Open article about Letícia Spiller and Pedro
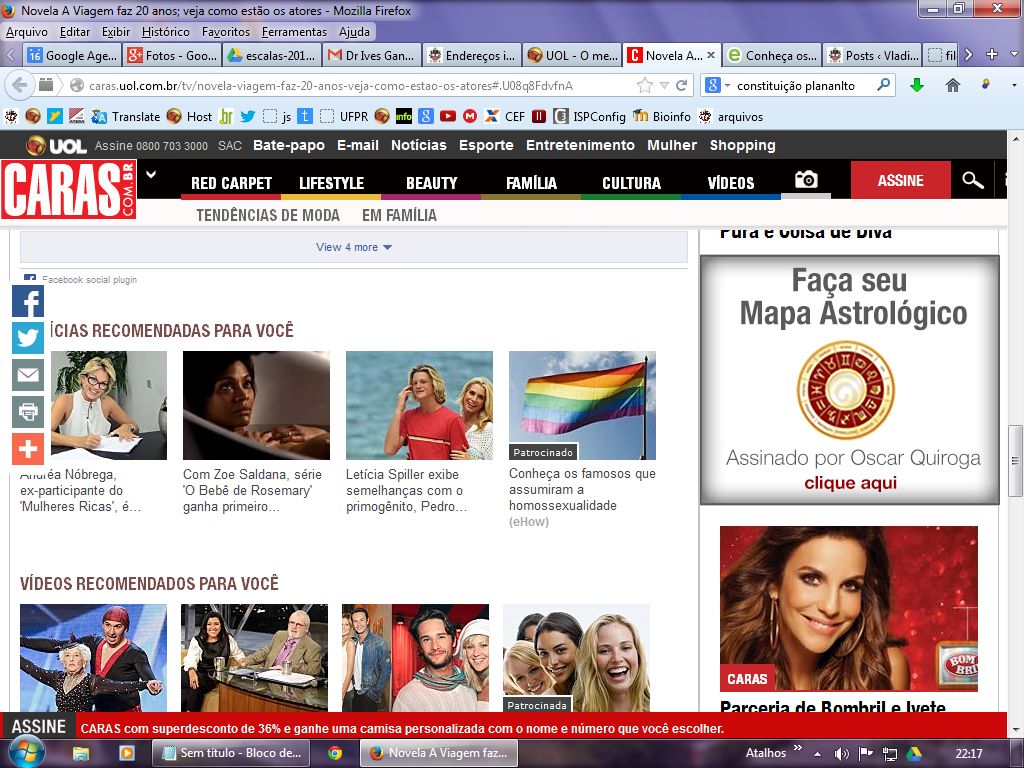 click(406, 490)
